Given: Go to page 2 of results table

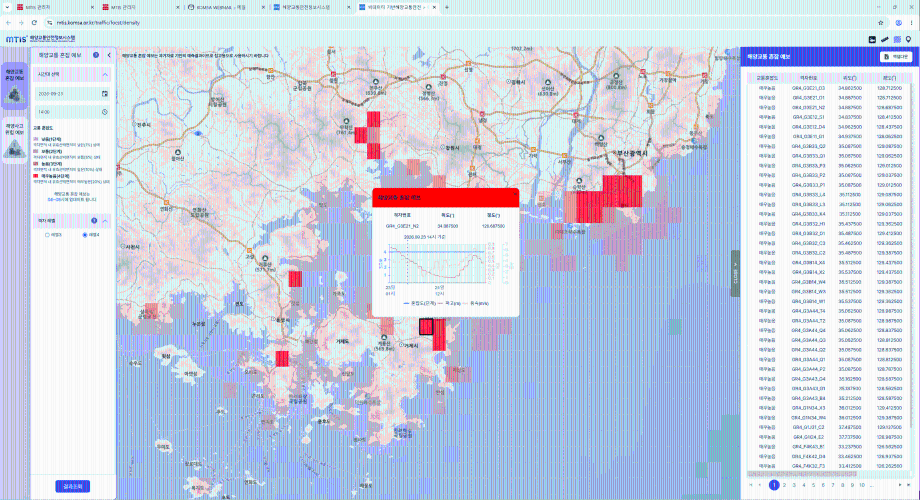Looking at the screenshot, I should [784, 485].
